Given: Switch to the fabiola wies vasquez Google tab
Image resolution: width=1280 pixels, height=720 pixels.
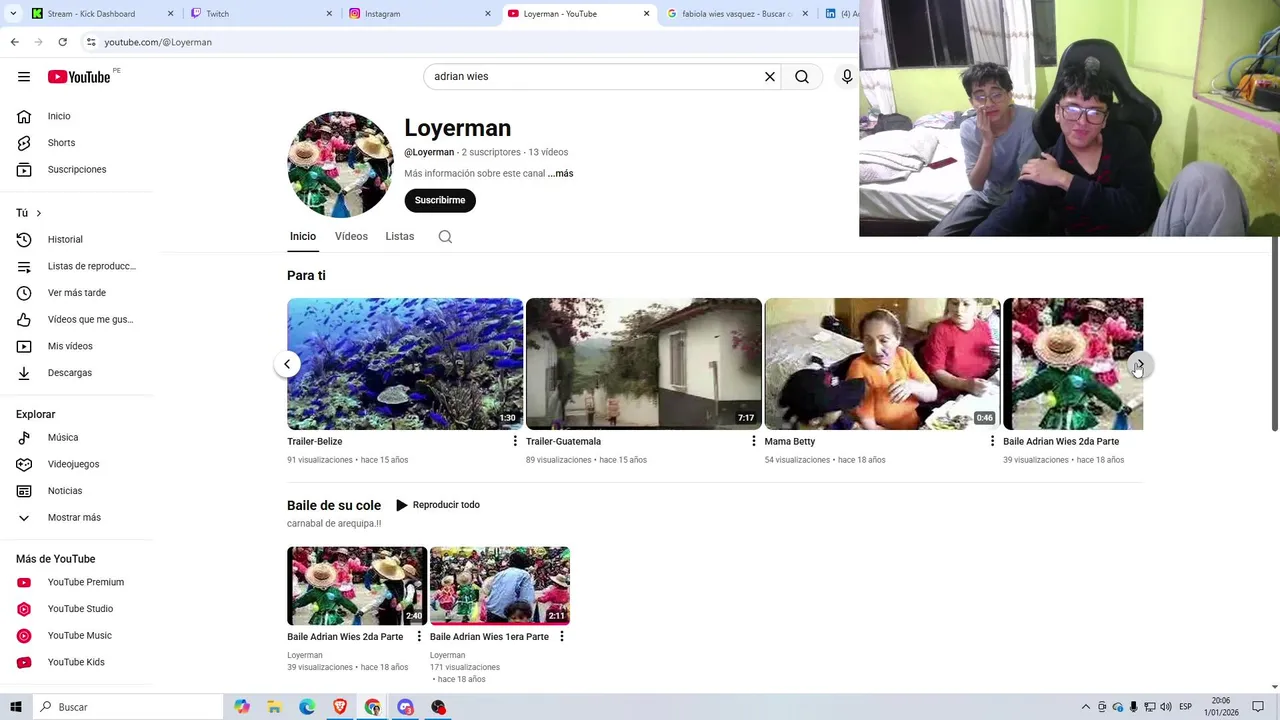Looking at the screenshot, I should (738, 14).
